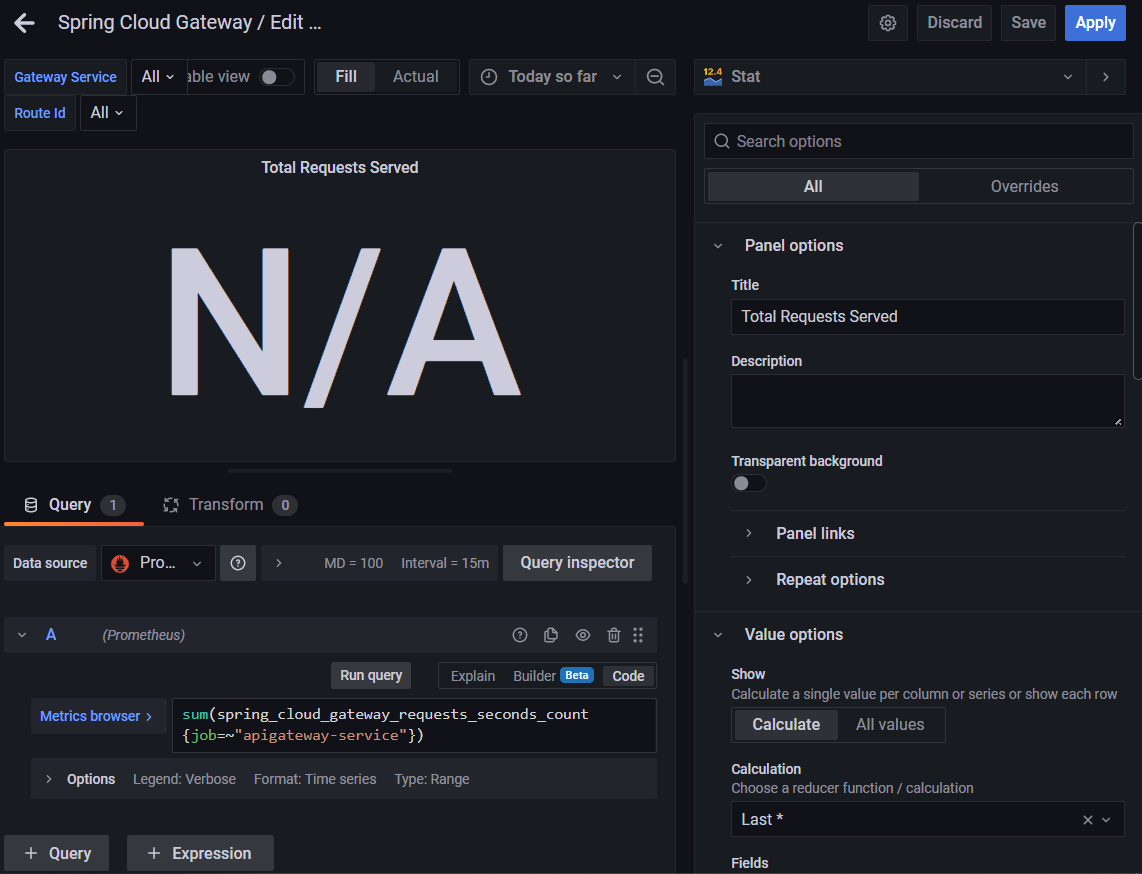Open the Calculation Last * dropdown

coord(927,820)
